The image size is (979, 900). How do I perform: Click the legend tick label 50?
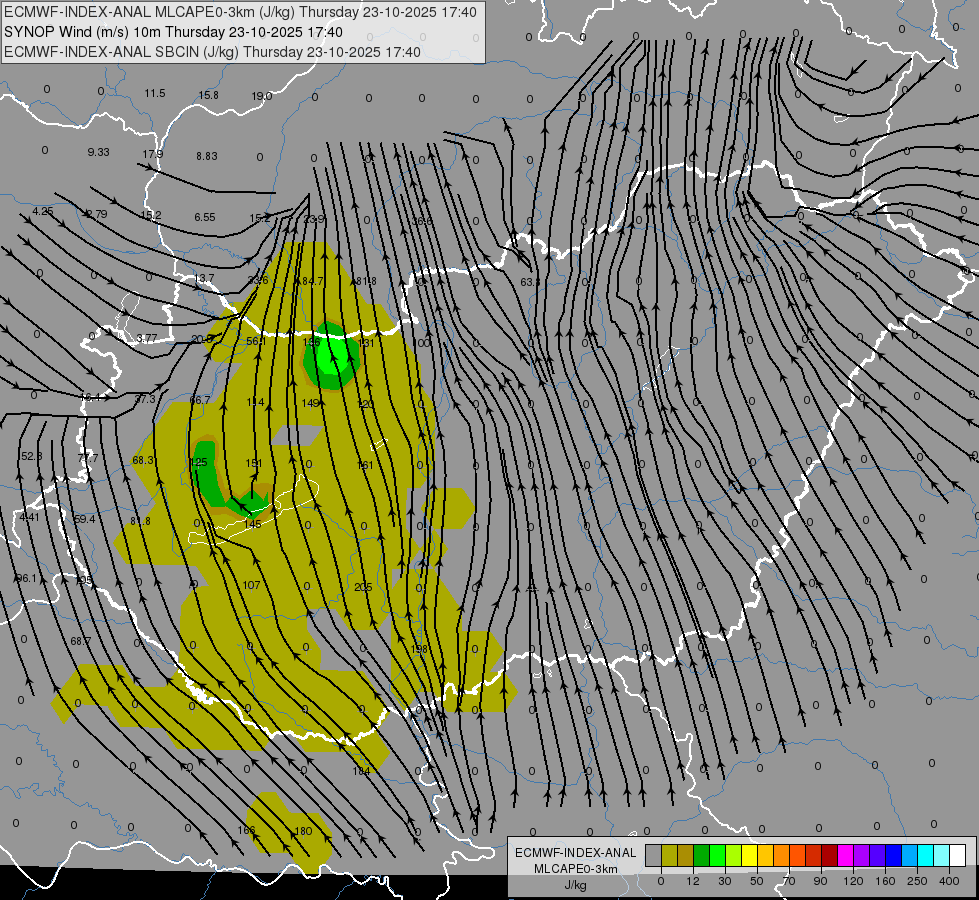tap(757, 881)
